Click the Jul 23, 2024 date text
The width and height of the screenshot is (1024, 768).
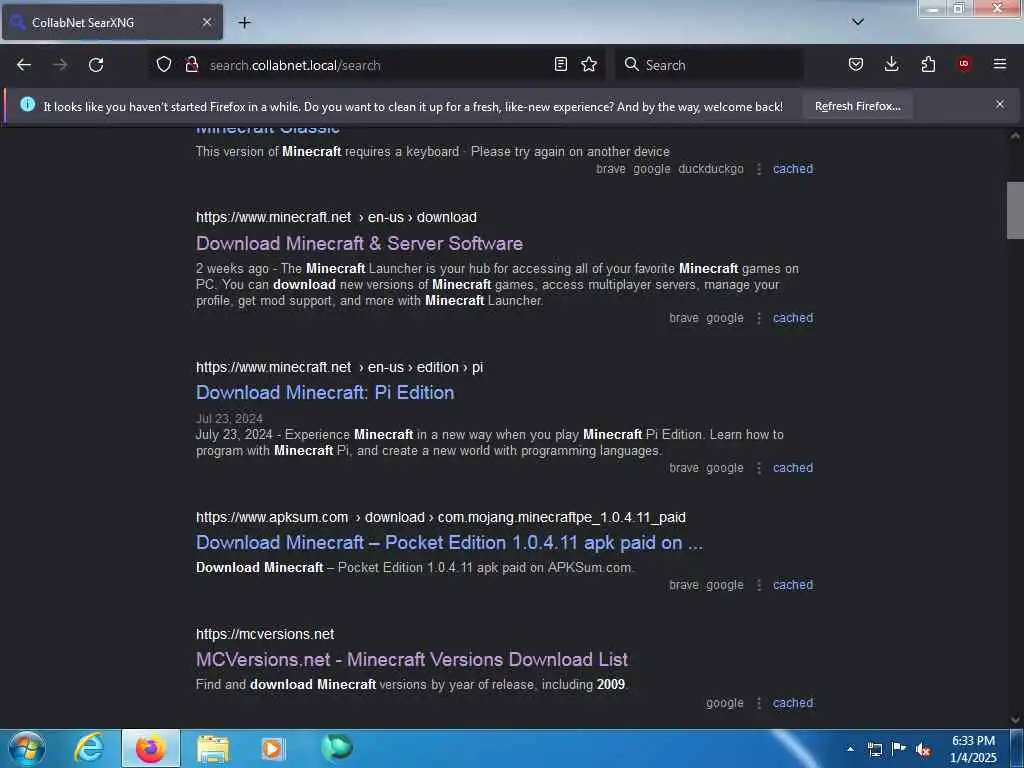[x=229, y=419]
